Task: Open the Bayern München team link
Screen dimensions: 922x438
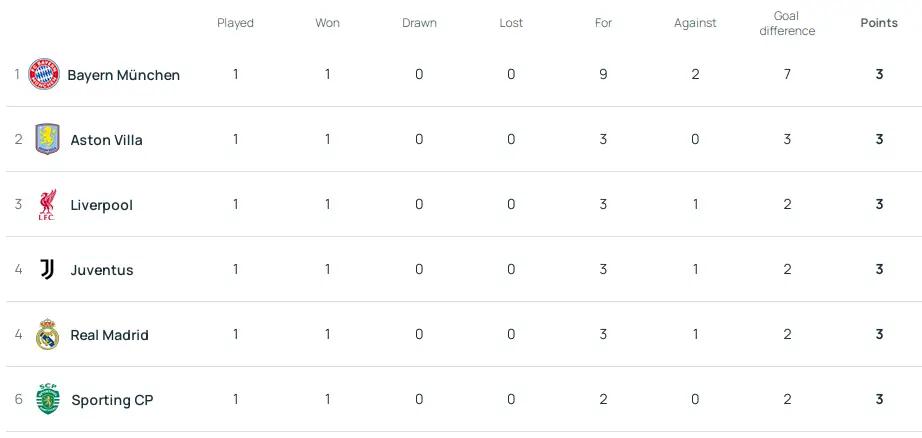Action: click(123, 75)
